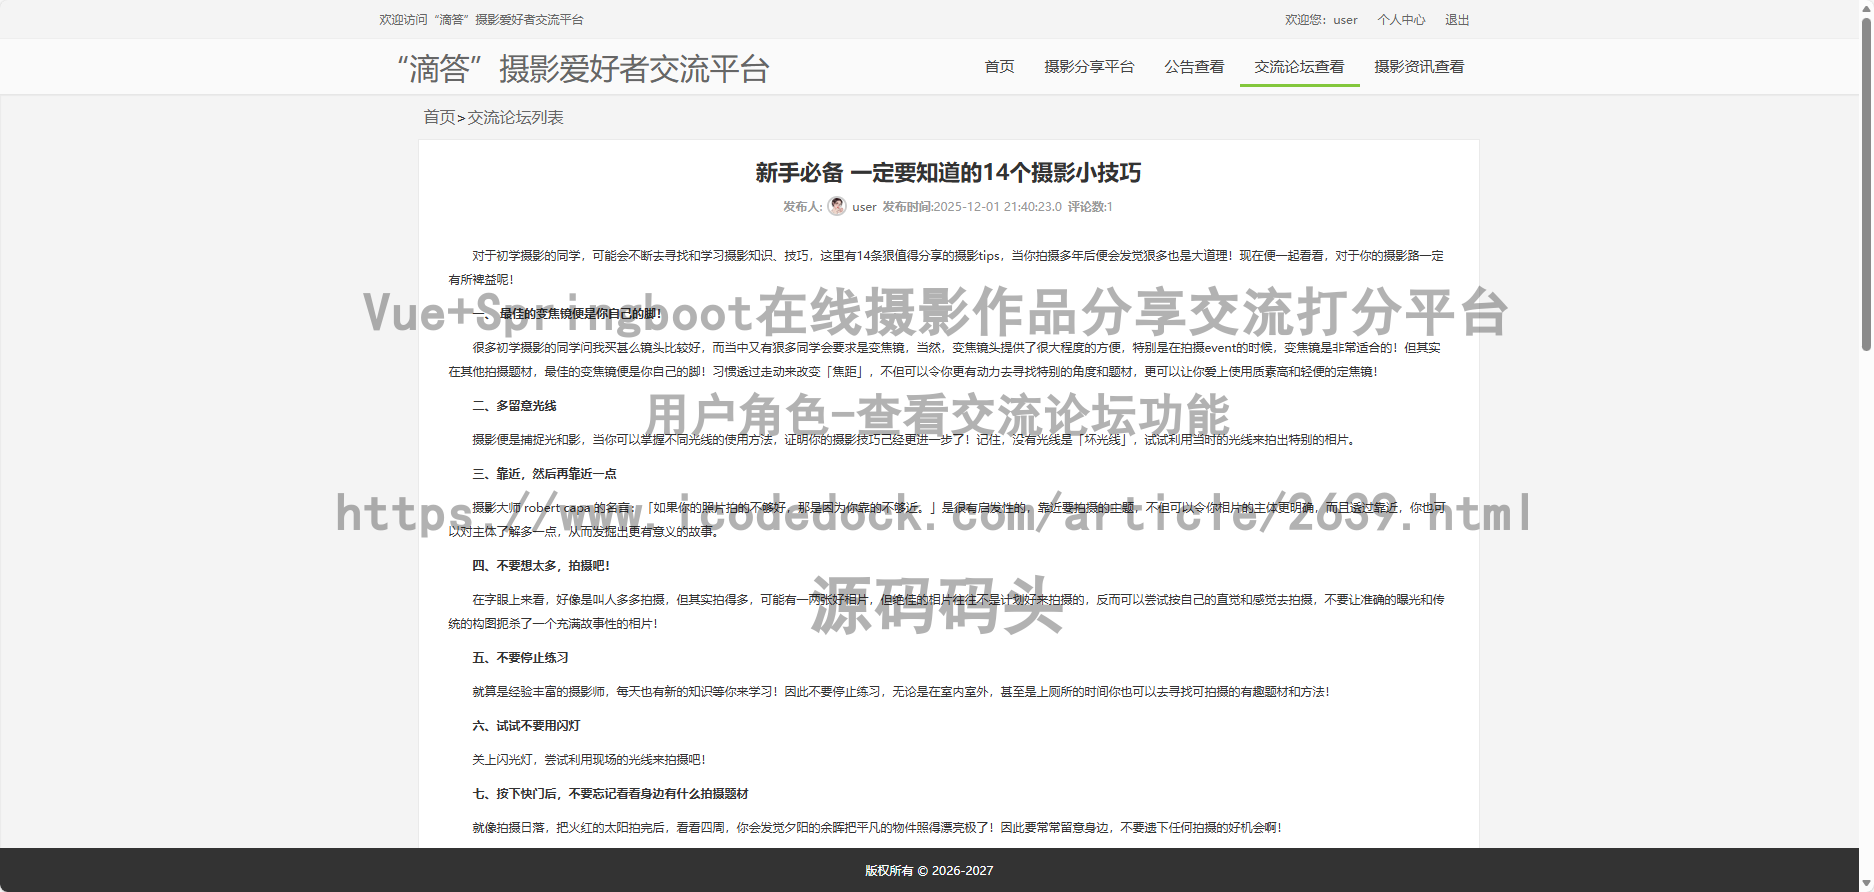Click the 交流论坛列表 breadcrumb
Screen dimensions: 1874x892
[515, 118]
